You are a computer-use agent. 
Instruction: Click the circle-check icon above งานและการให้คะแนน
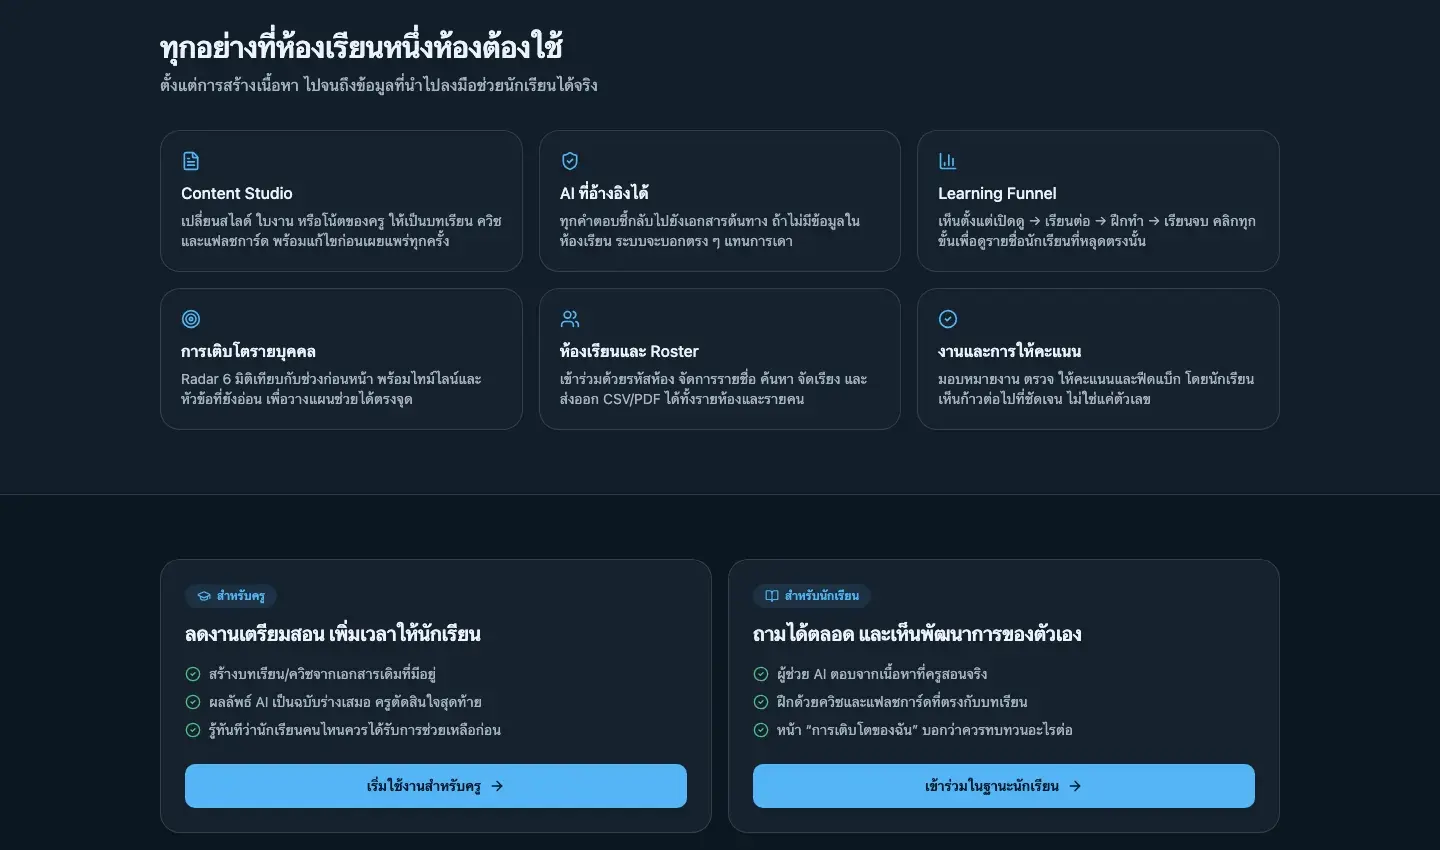(948, 319)
